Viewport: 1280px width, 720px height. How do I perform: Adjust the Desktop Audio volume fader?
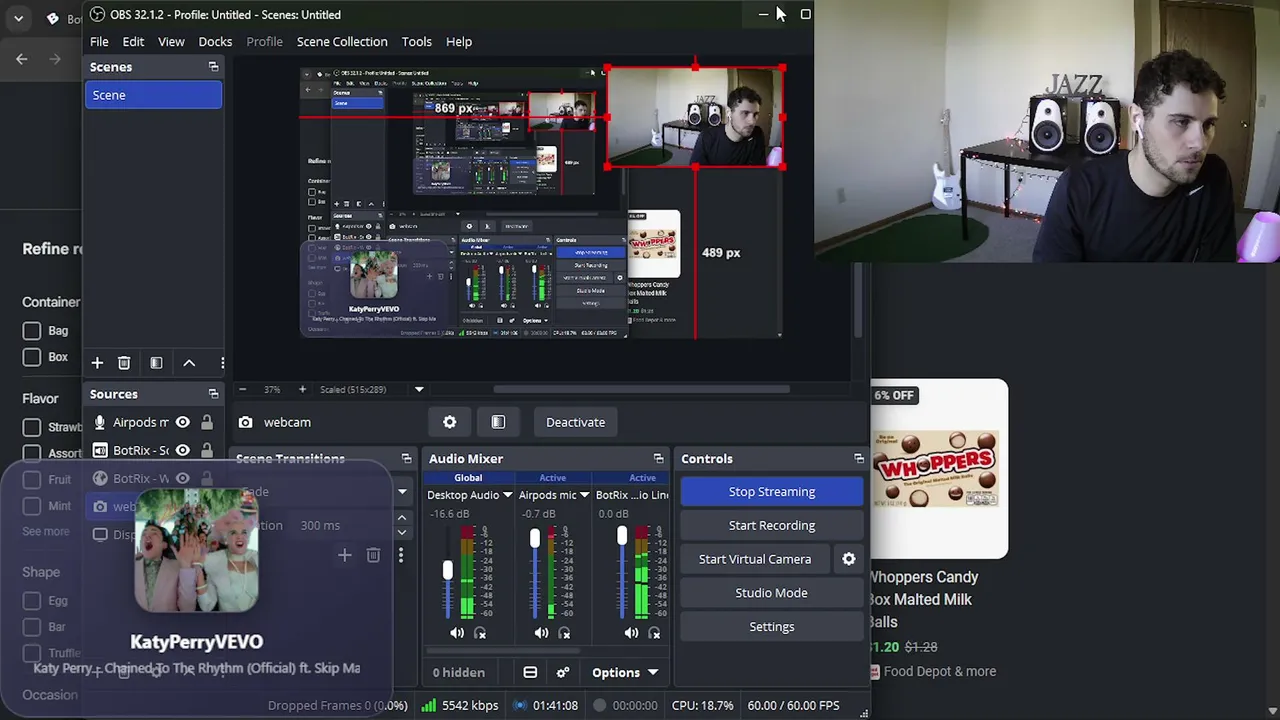coord(447,570)
